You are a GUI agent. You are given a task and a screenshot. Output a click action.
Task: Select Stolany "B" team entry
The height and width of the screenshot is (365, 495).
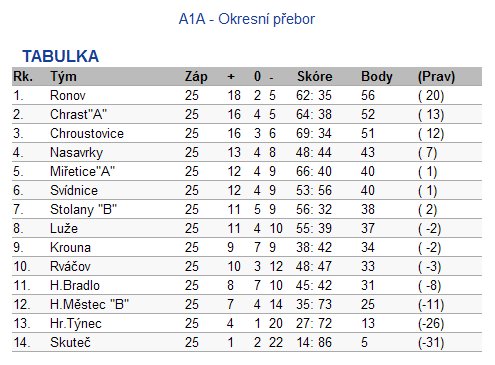[x=83, y=210]
